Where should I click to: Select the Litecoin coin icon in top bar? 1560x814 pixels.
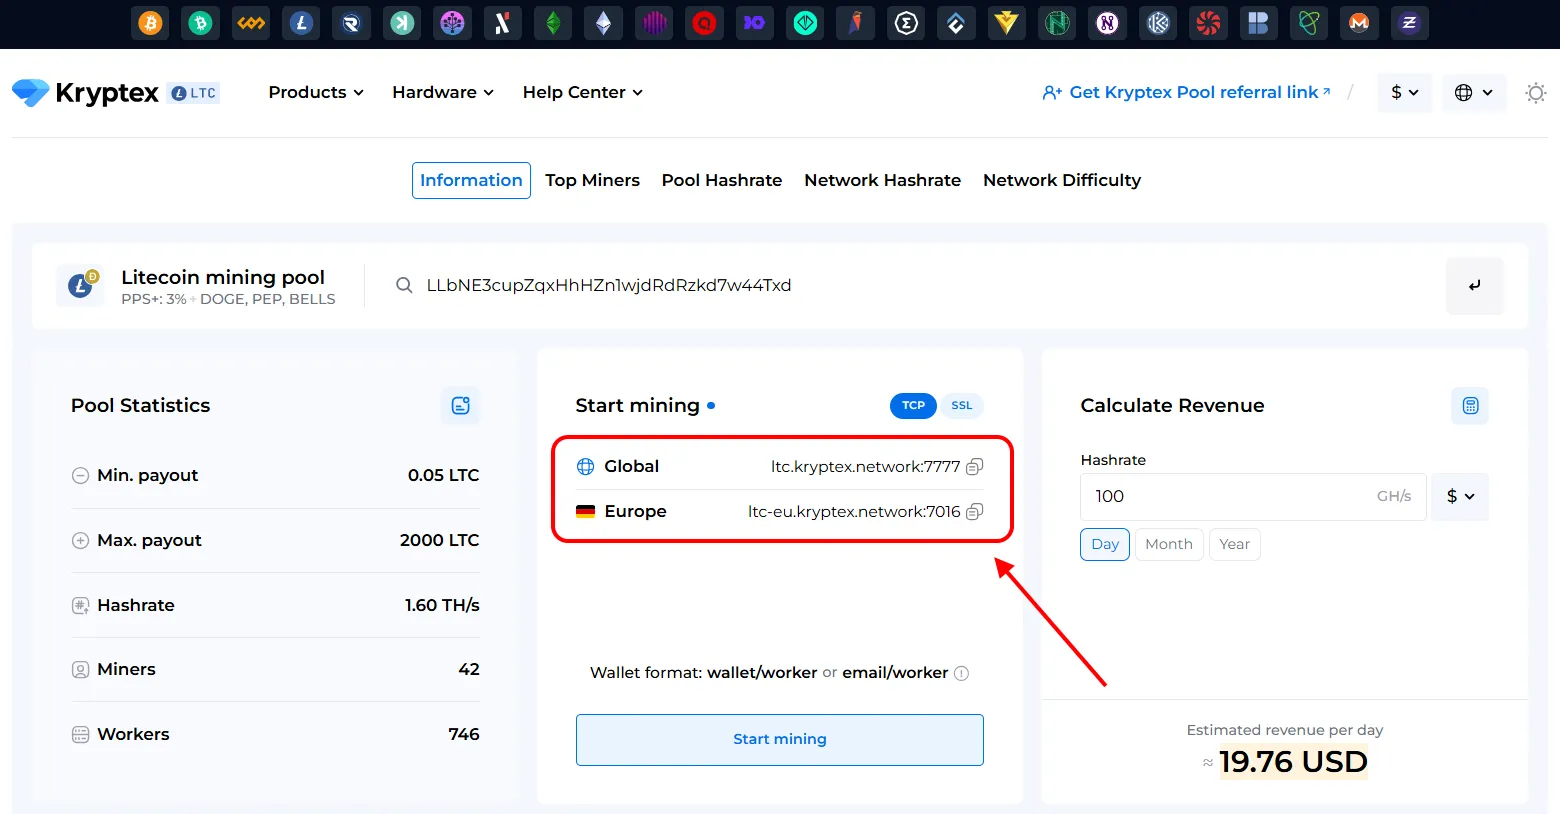pyautogui.click(x=301, y=23)
